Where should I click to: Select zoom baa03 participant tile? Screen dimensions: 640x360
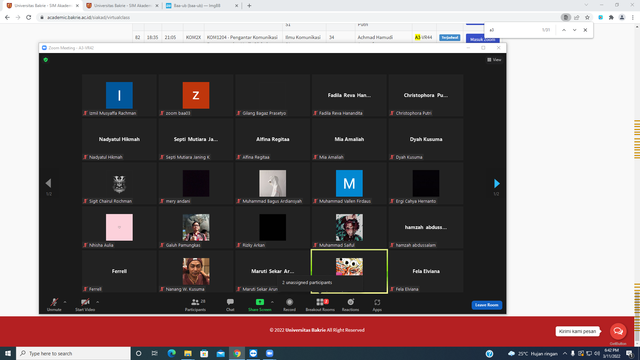(x=196, y=96)
